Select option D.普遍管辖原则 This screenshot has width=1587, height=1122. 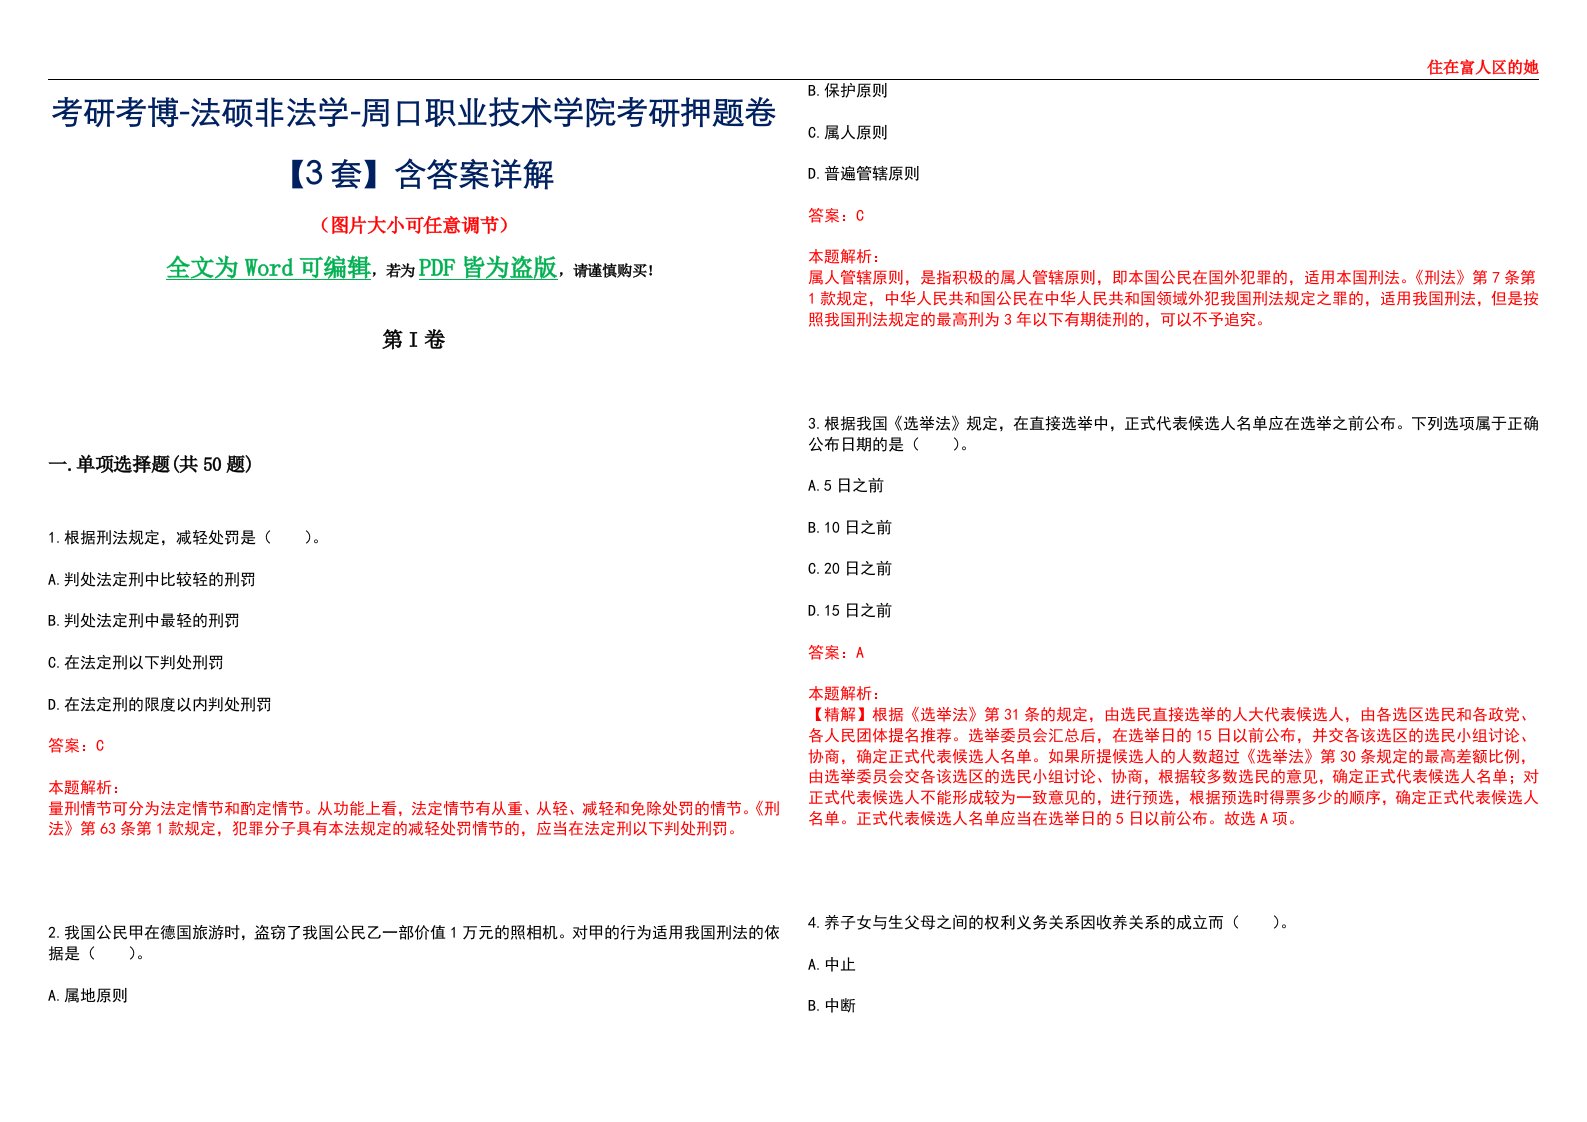[863, 174]
